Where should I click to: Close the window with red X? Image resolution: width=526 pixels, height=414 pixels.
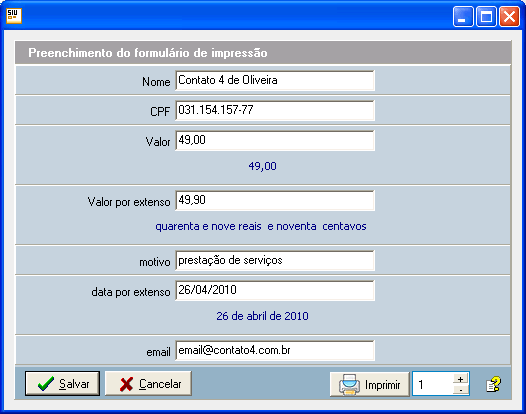tap(509, 16)
